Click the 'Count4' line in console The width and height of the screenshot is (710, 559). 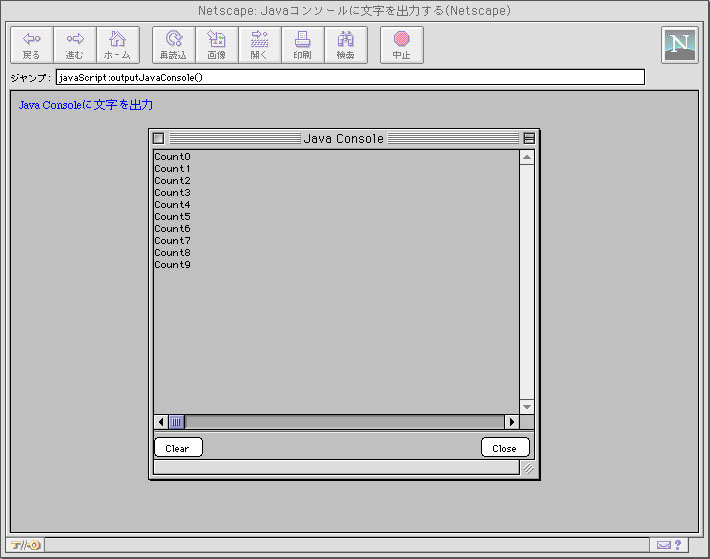(173, 205)
